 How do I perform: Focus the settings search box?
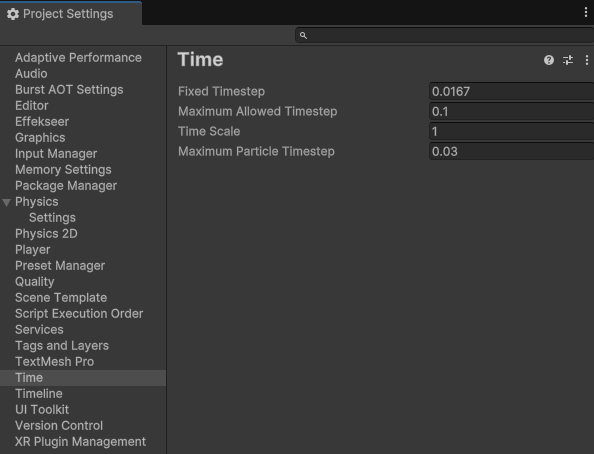coord(445,35)
